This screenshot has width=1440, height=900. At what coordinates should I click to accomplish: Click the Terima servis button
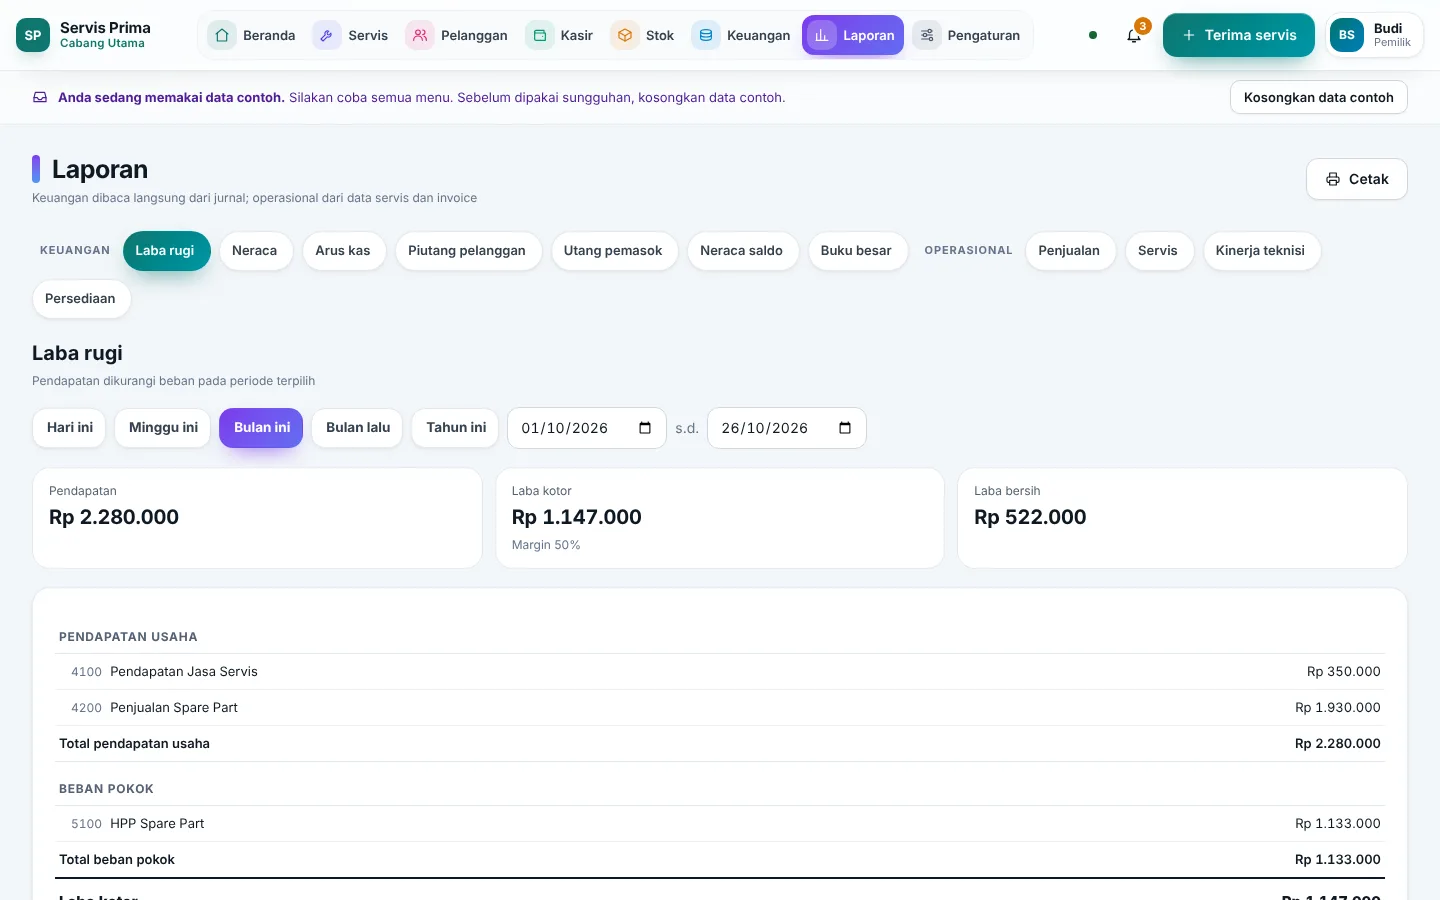tap(1239, 35)
